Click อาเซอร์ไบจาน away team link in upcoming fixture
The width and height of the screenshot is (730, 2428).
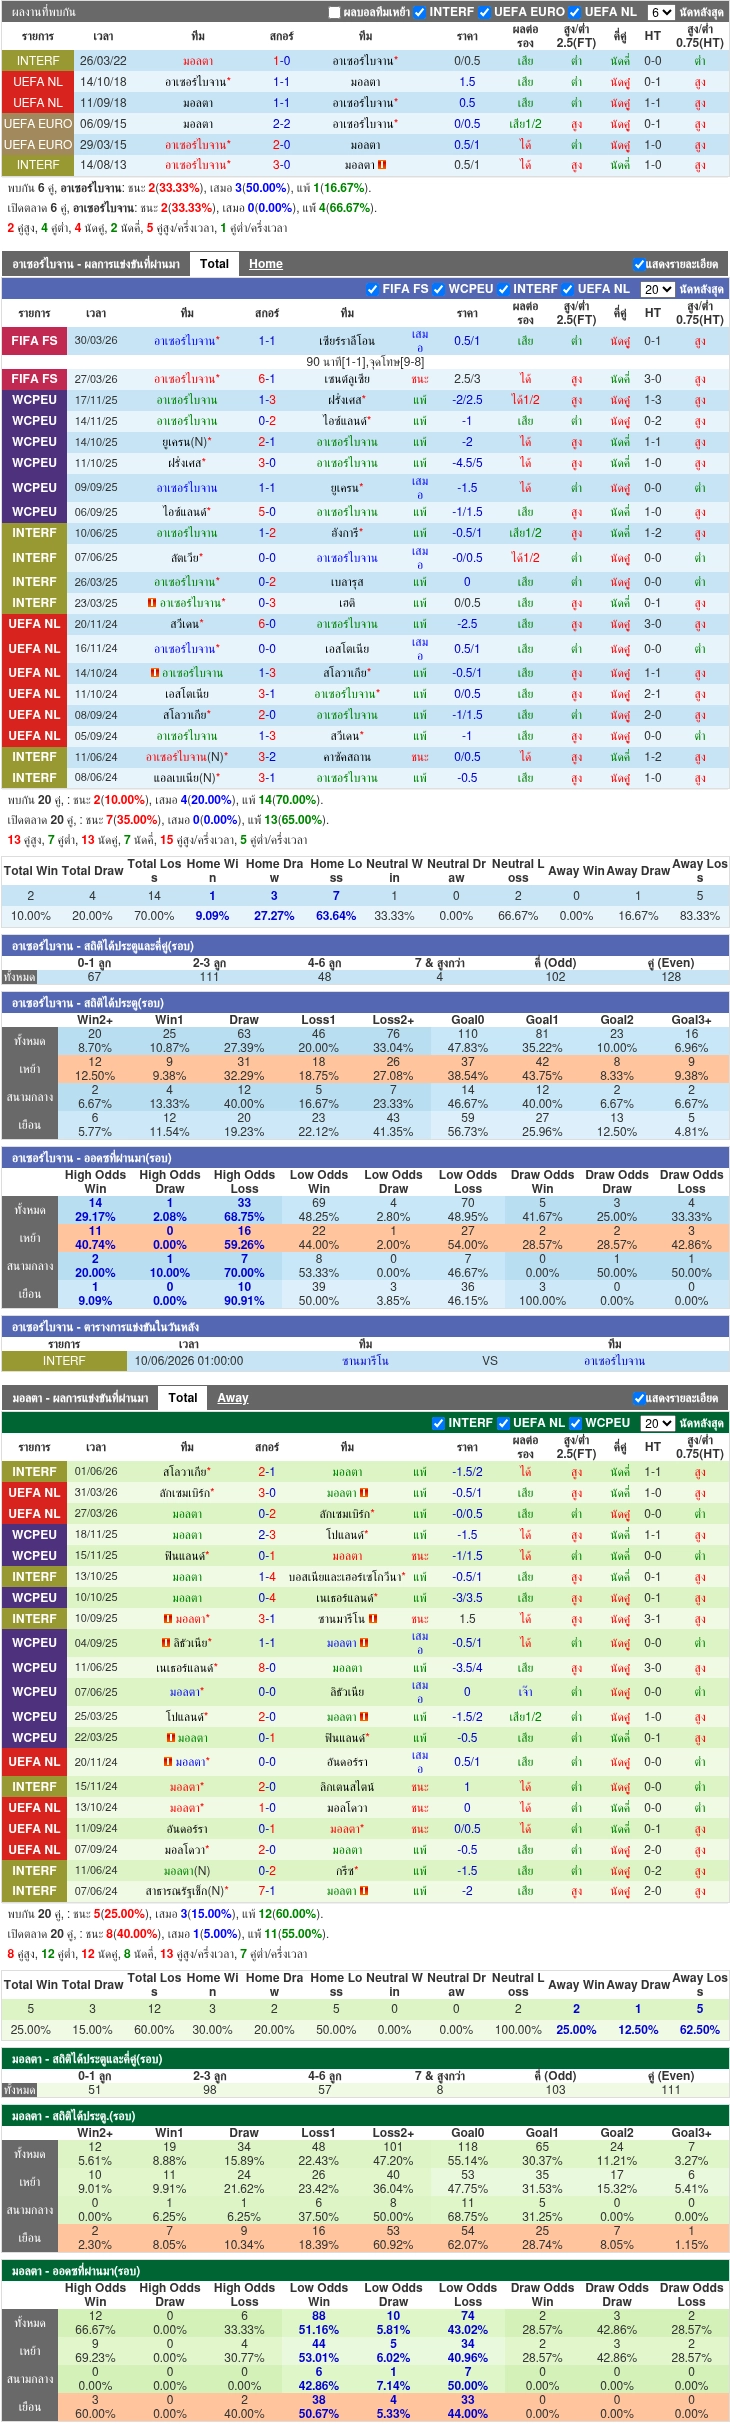click(614, 1361)
